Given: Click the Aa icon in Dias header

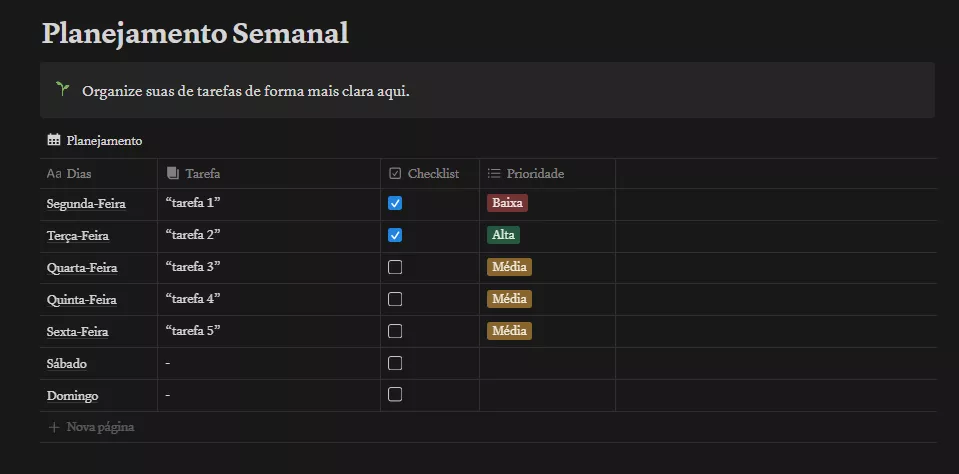Looking at the screenshot, I should coord(54,174).
